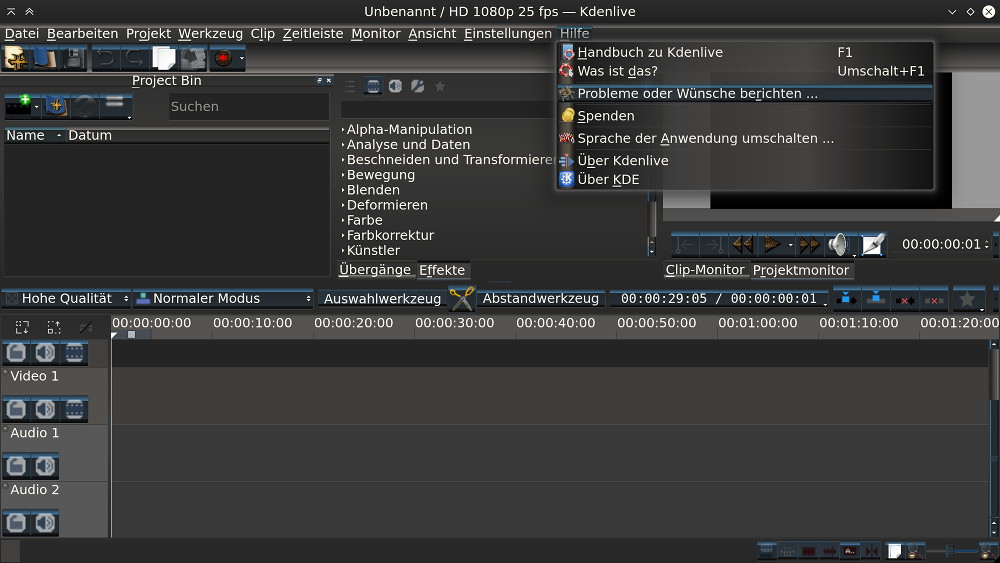The width and height of the screenshot is (1000, 563).
Task: Expand the Farbkorrektur effects category
Action: click(x=343, y=235)
